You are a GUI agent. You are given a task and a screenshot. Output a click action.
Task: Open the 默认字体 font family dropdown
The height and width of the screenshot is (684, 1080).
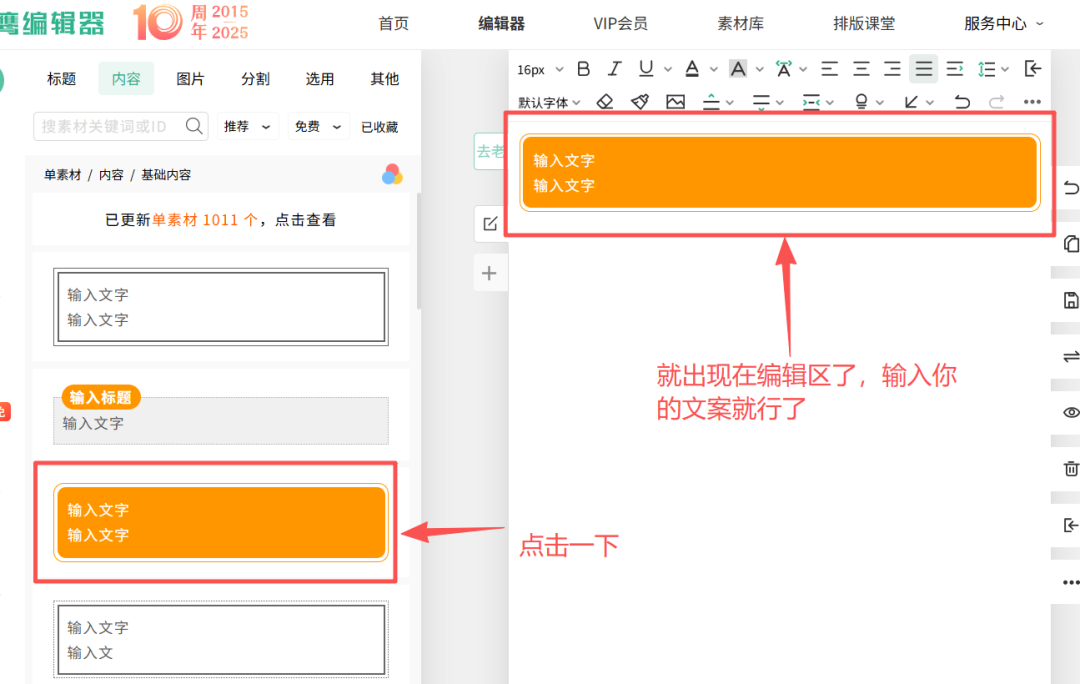click(549, 102)
